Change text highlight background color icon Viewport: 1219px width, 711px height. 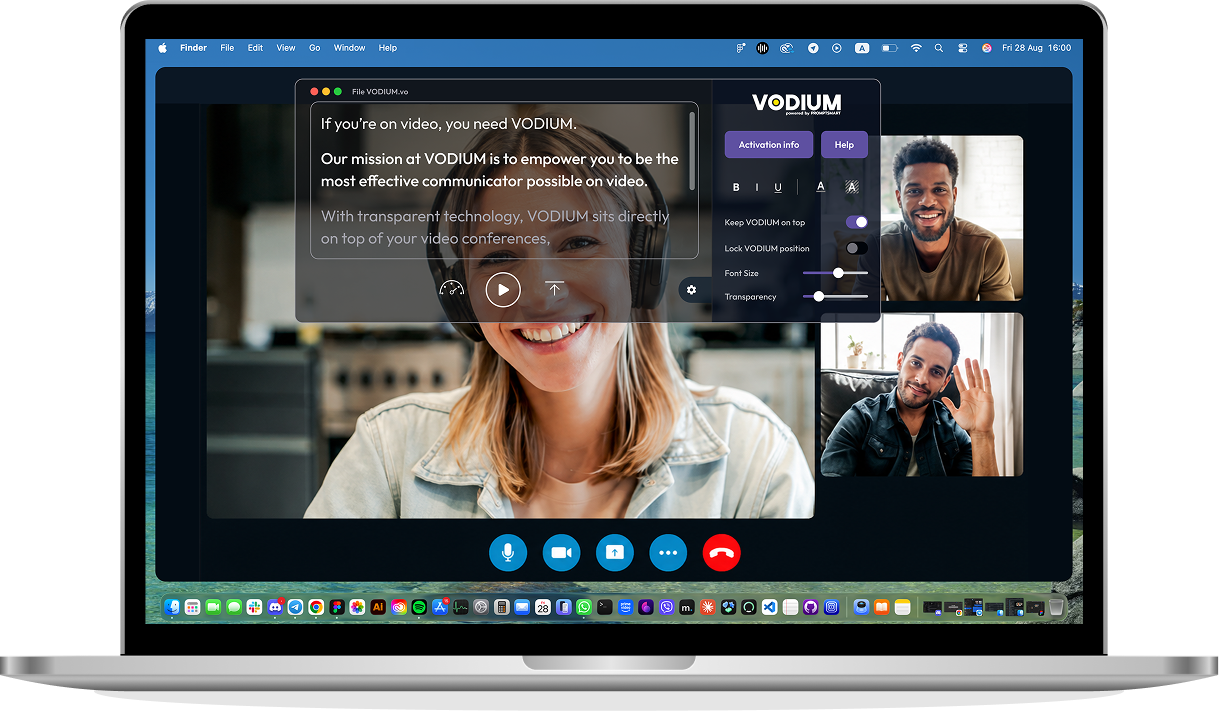pos(852,187)
